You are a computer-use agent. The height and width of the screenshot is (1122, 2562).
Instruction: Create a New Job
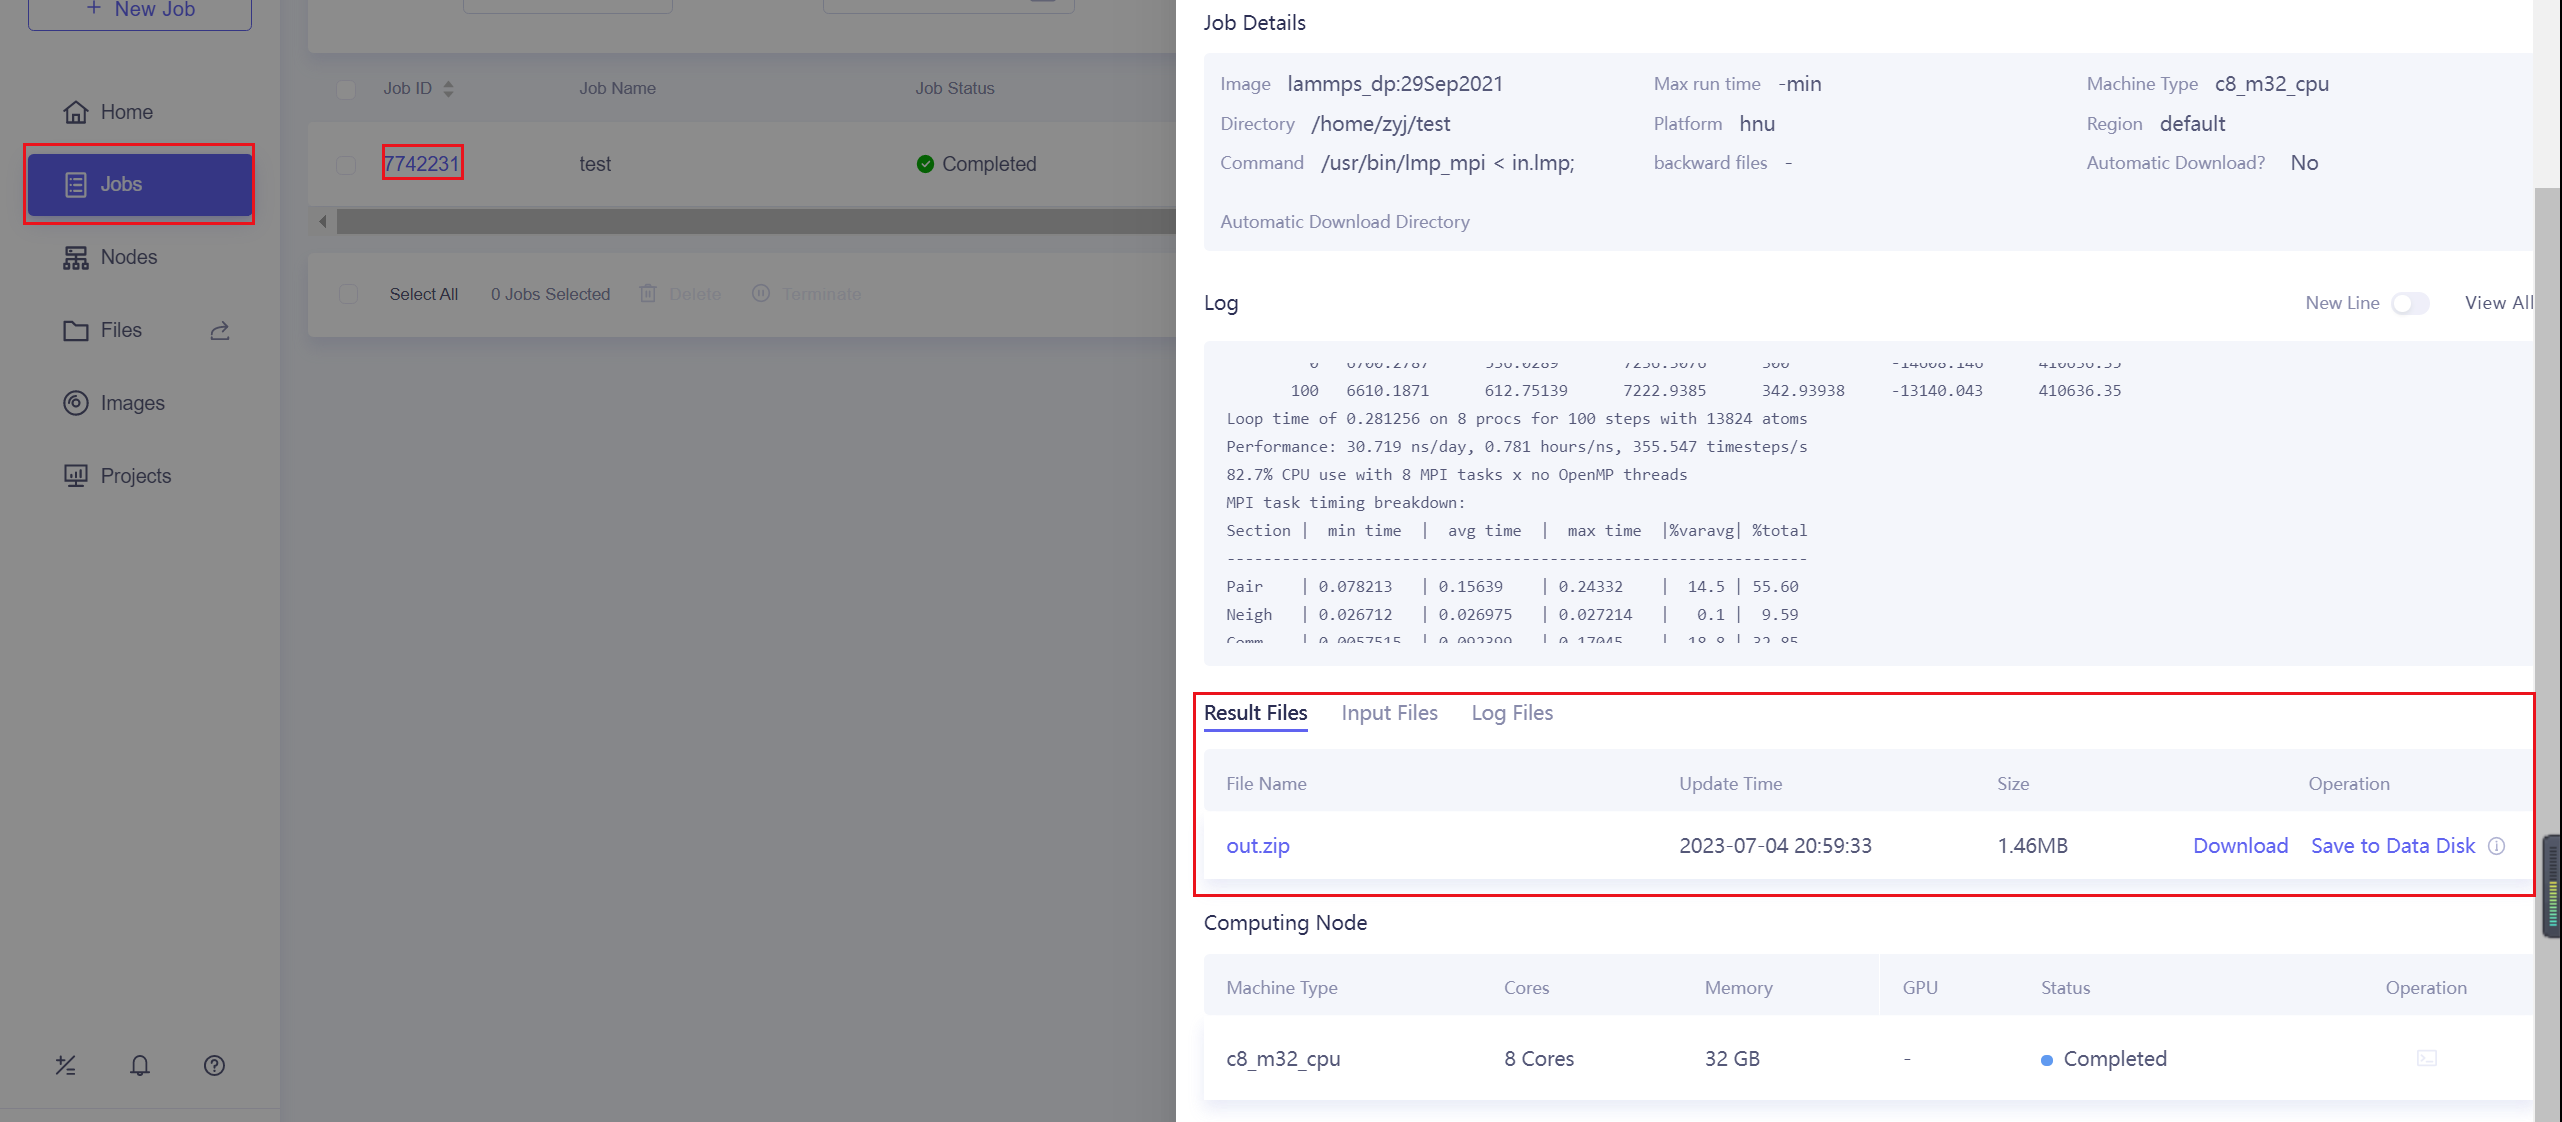click(139, 10)
